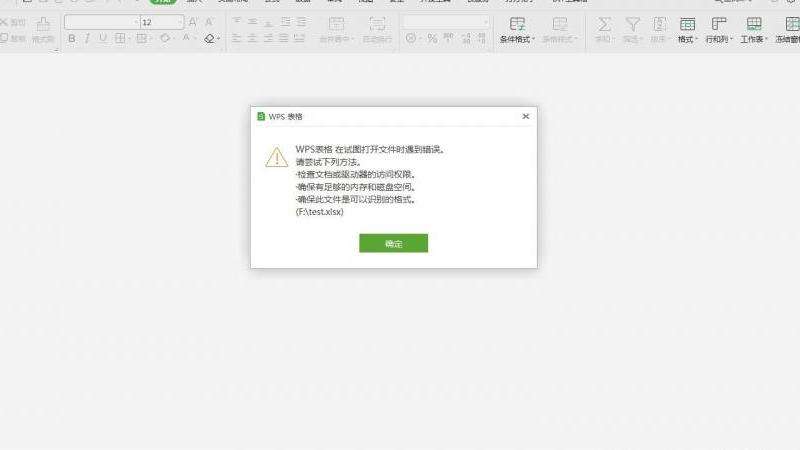800x450 pixels.
Task: Apply thousands separator style
Action: click(x=448, y=38)
